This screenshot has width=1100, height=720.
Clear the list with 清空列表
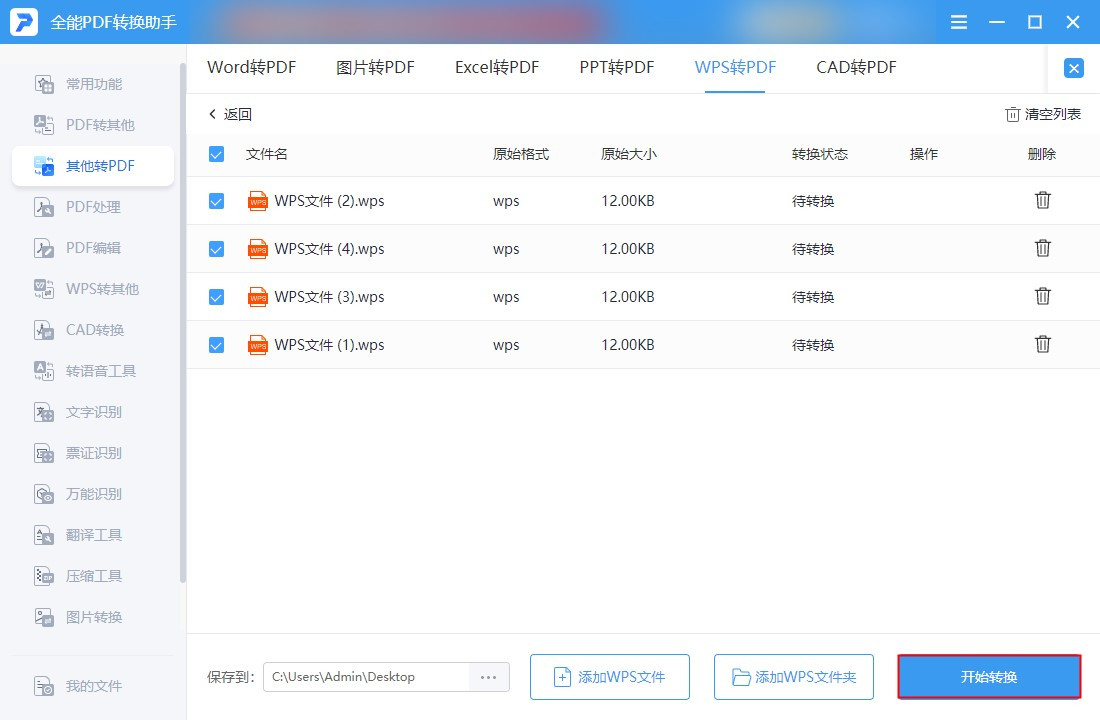click(1043, 114)
